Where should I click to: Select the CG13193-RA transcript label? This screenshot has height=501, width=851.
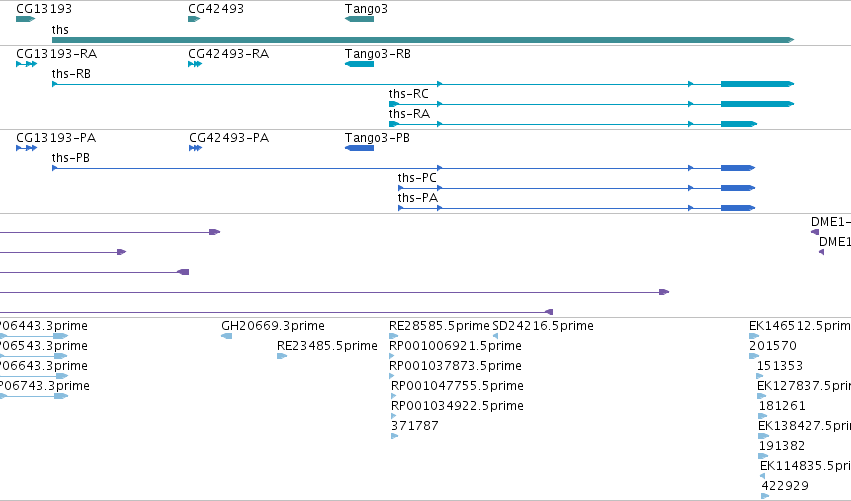pos(56,54)
